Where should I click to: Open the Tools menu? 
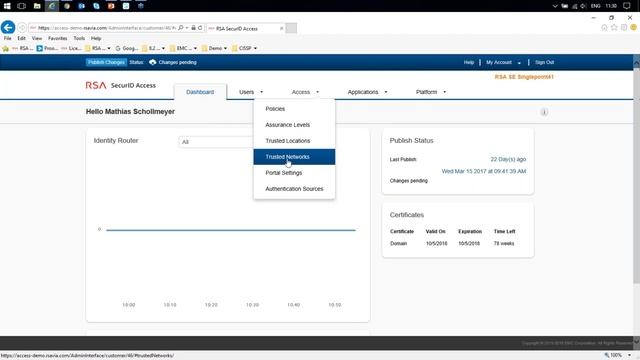[79, 38]
